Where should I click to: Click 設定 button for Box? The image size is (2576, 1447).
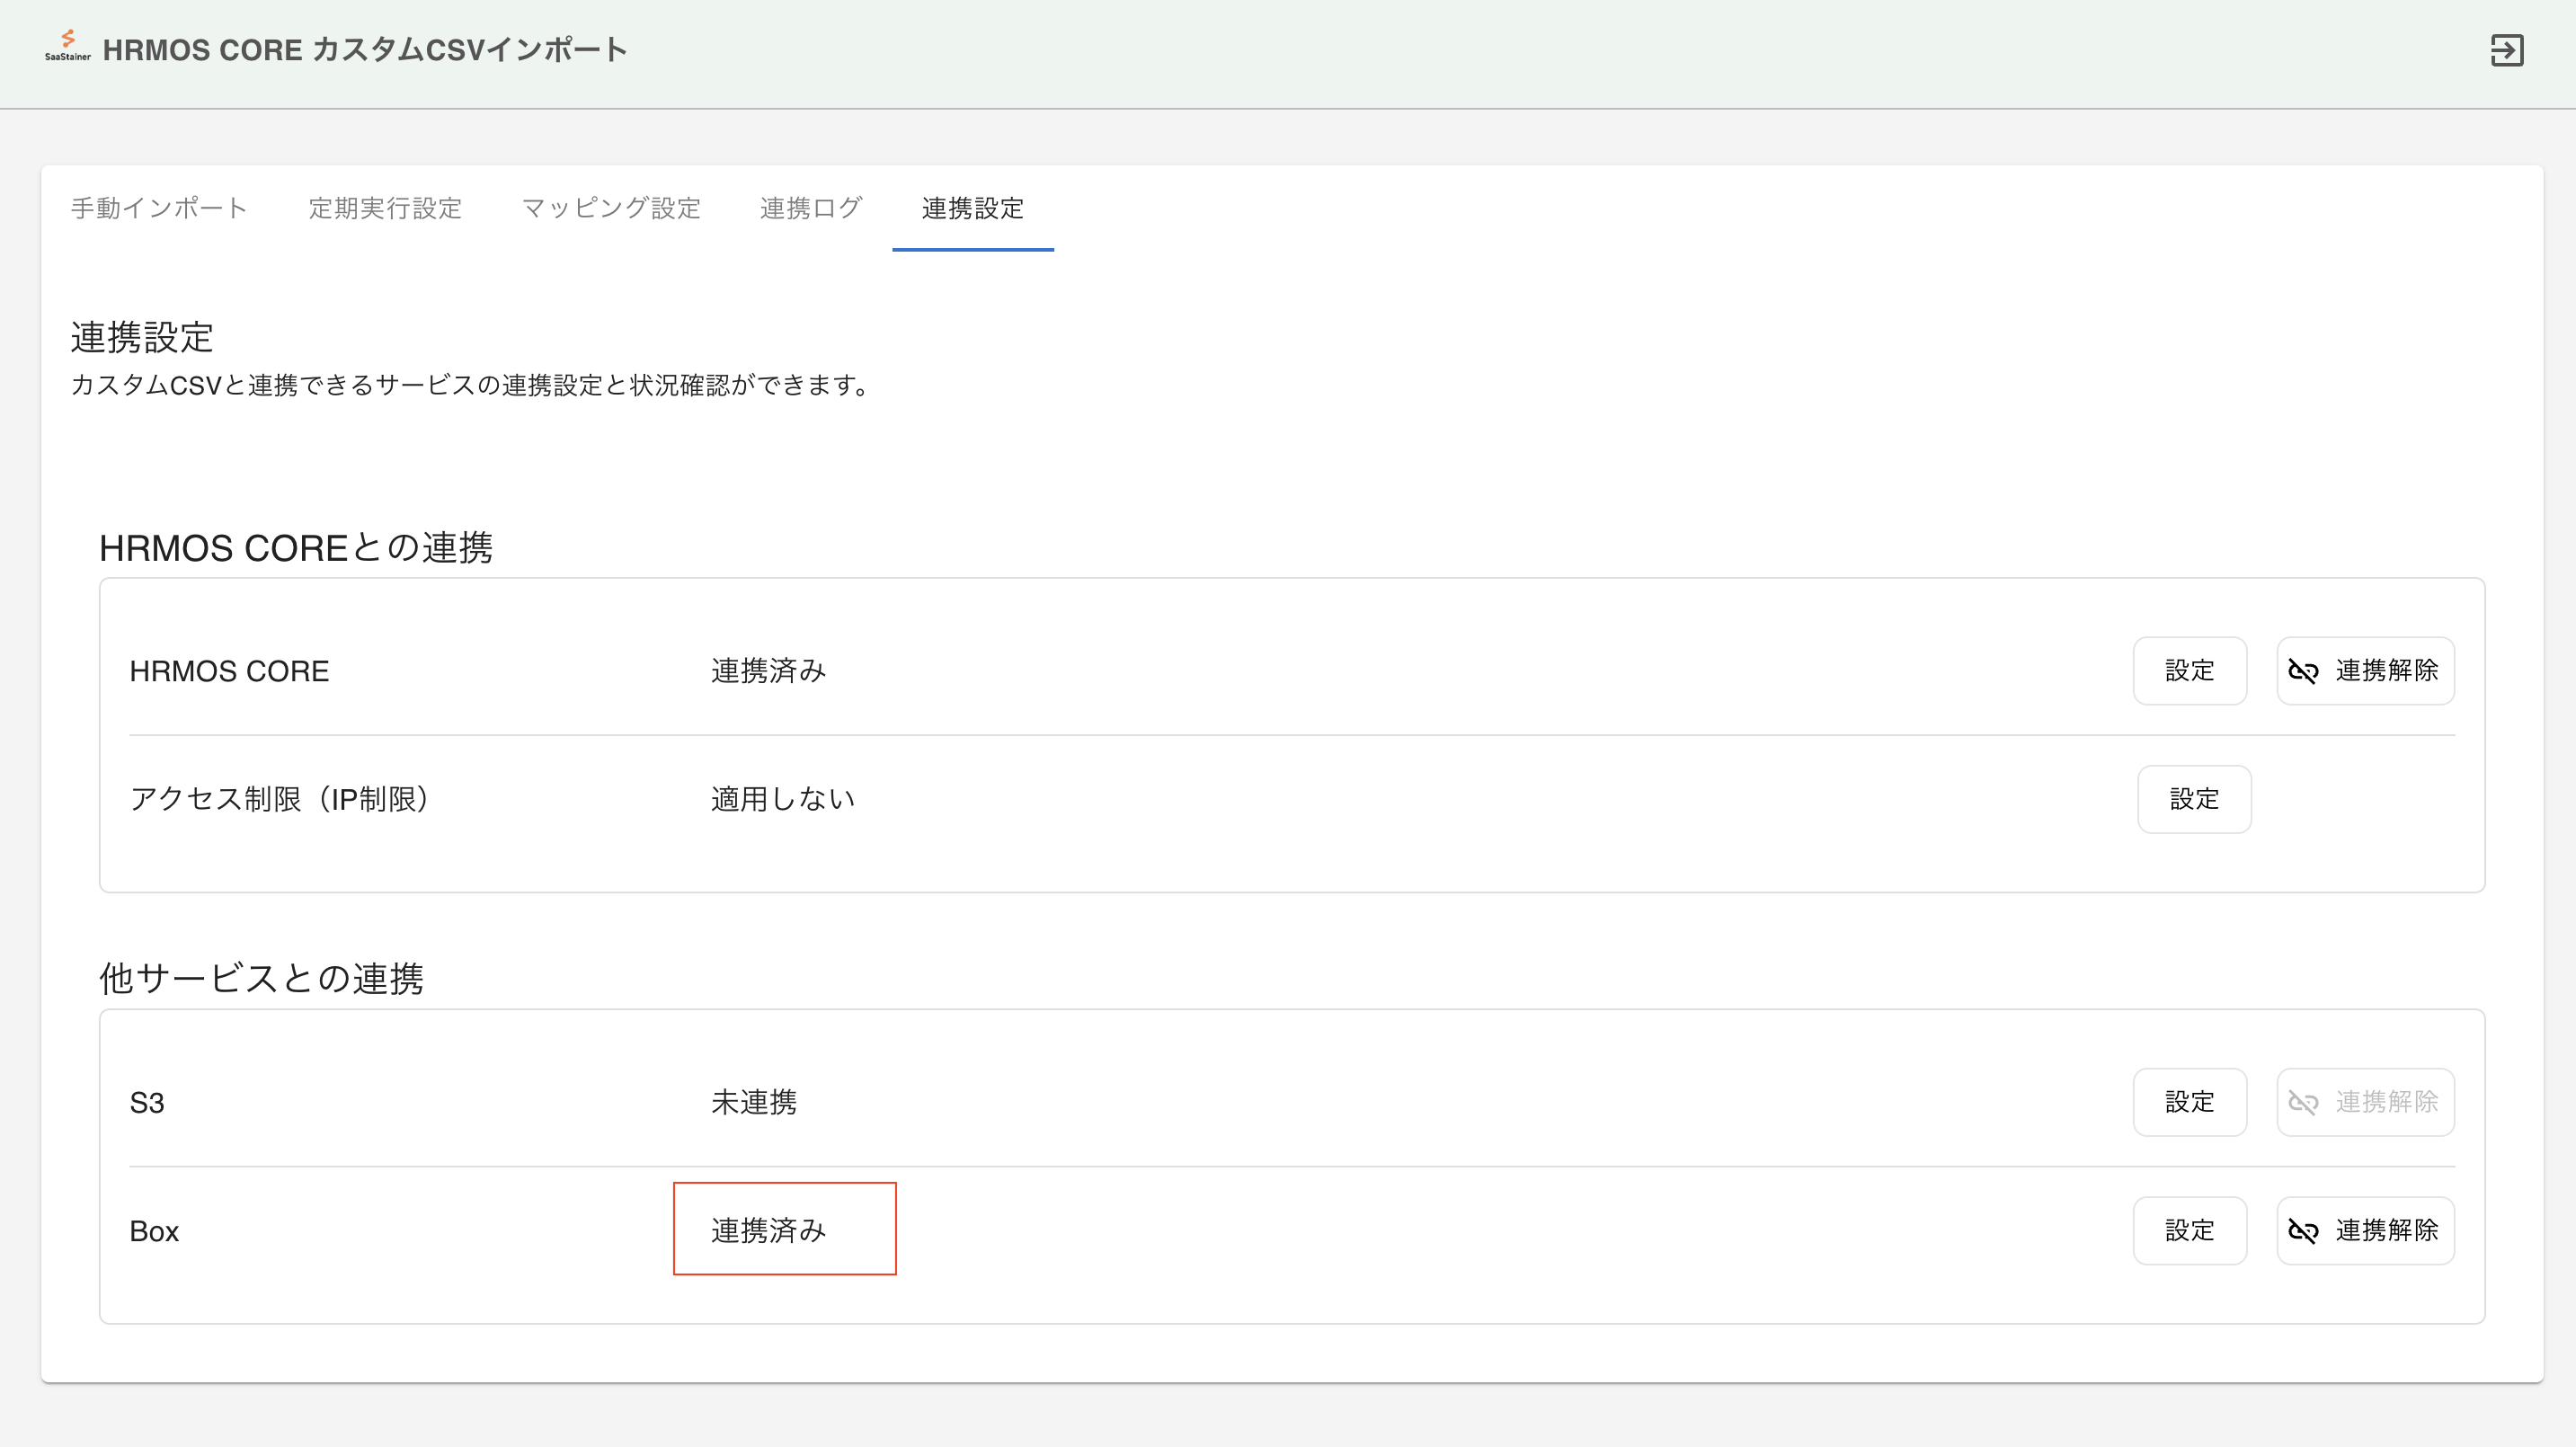(x=2189, y=1231)
